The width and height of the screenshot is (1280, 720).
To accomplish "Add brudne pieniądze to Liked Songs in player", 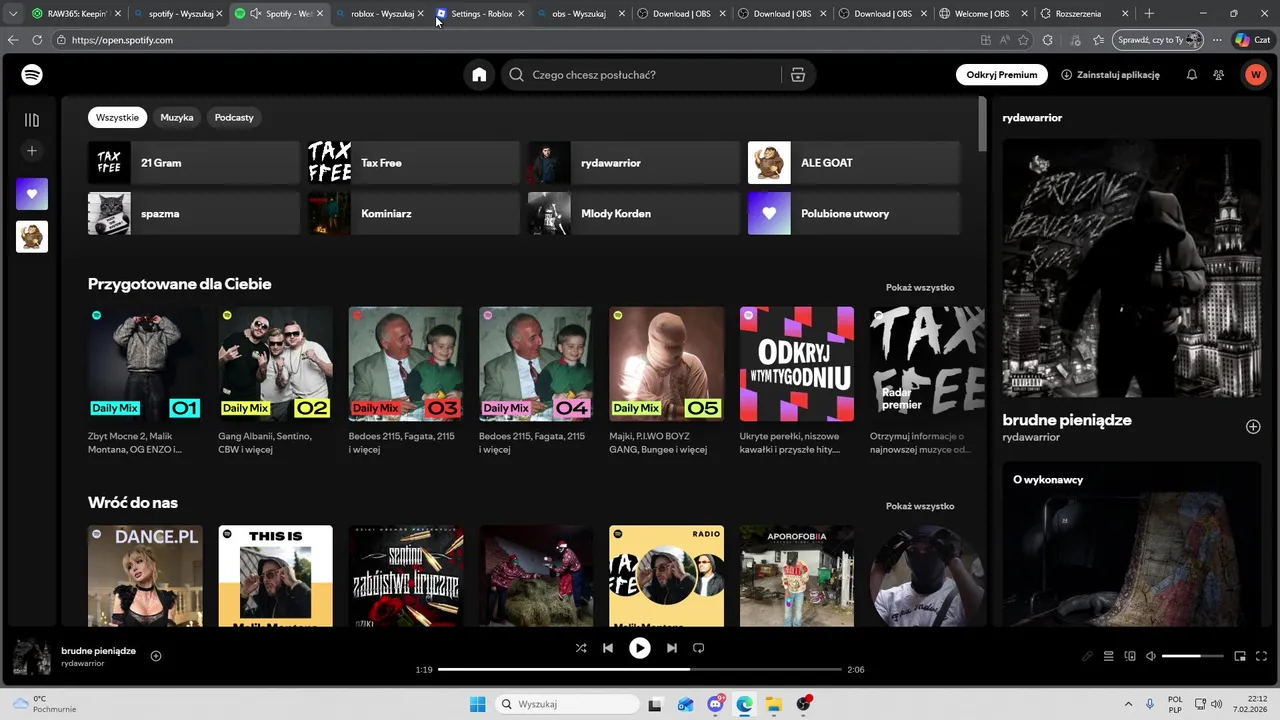I will pos(156,656).
